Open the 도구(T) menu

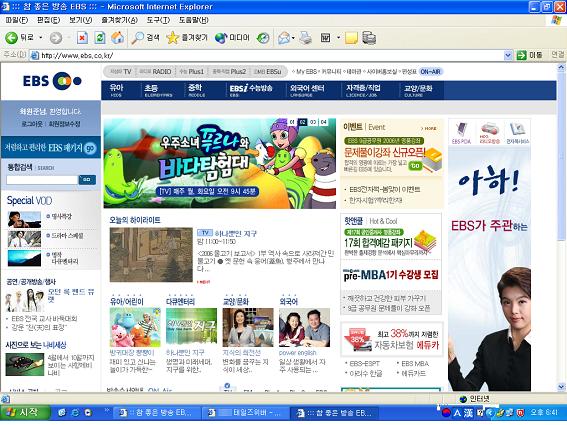click(x=158, y=20)
